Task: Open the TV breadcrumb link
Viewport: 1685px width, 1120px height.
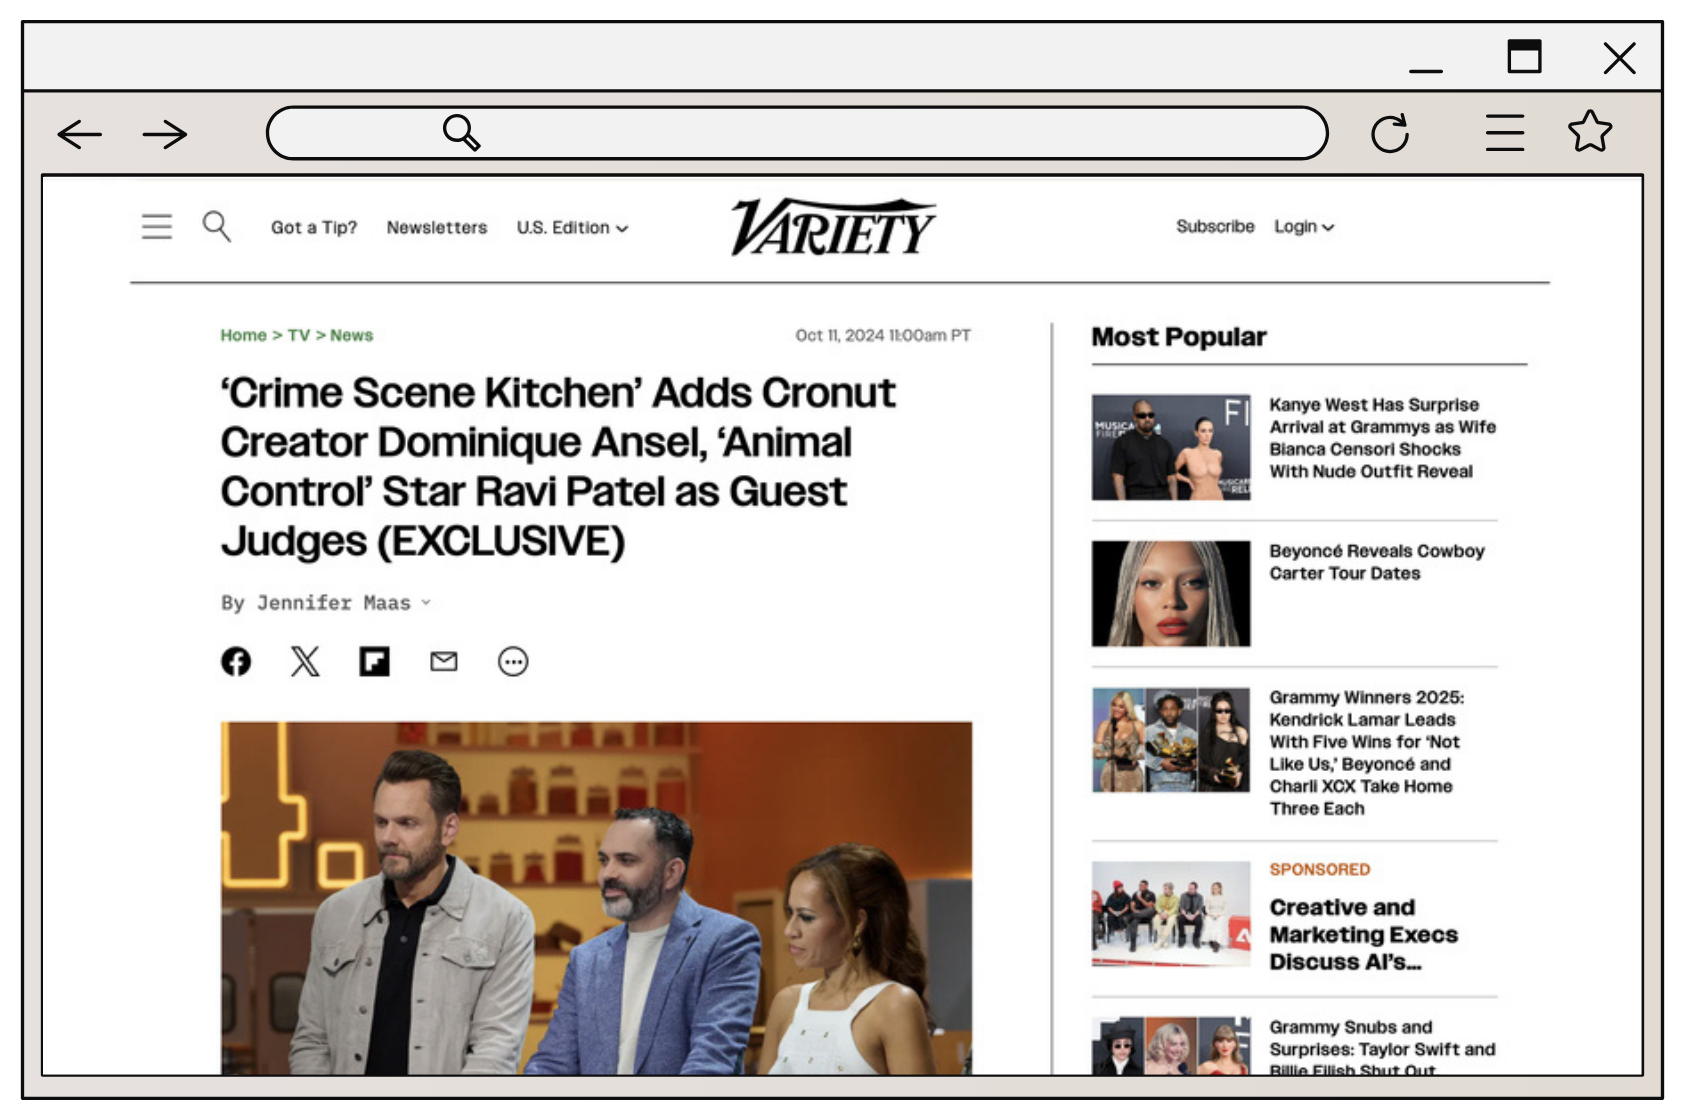Action: [300, 335]
